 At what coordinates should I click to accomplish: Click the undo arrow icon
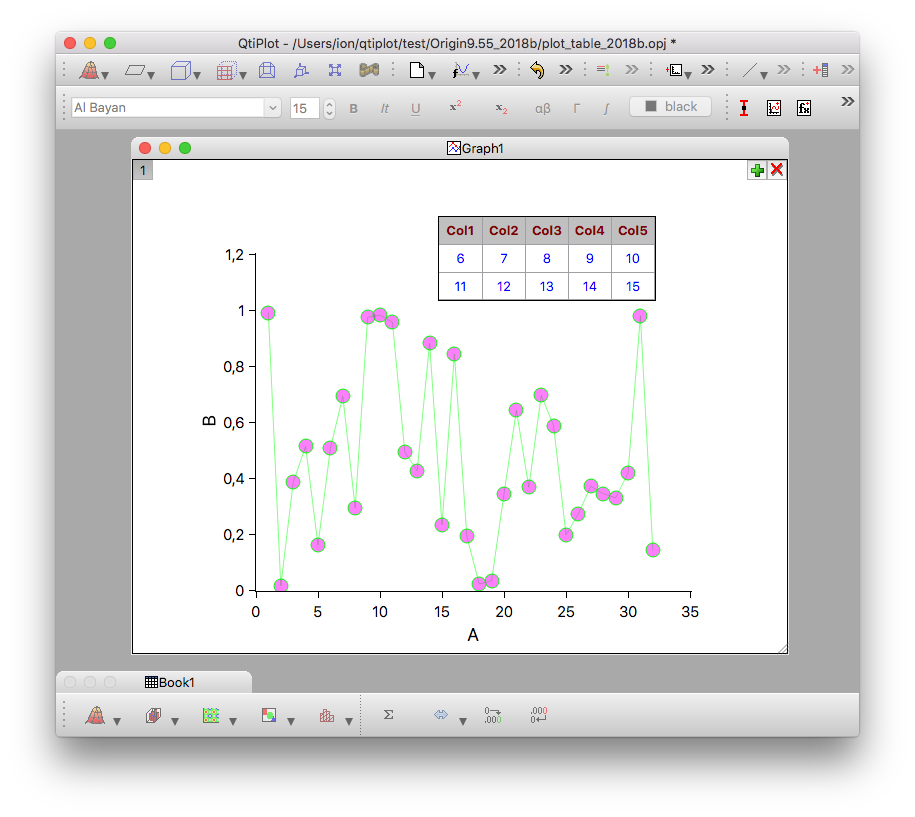(537, 70)
